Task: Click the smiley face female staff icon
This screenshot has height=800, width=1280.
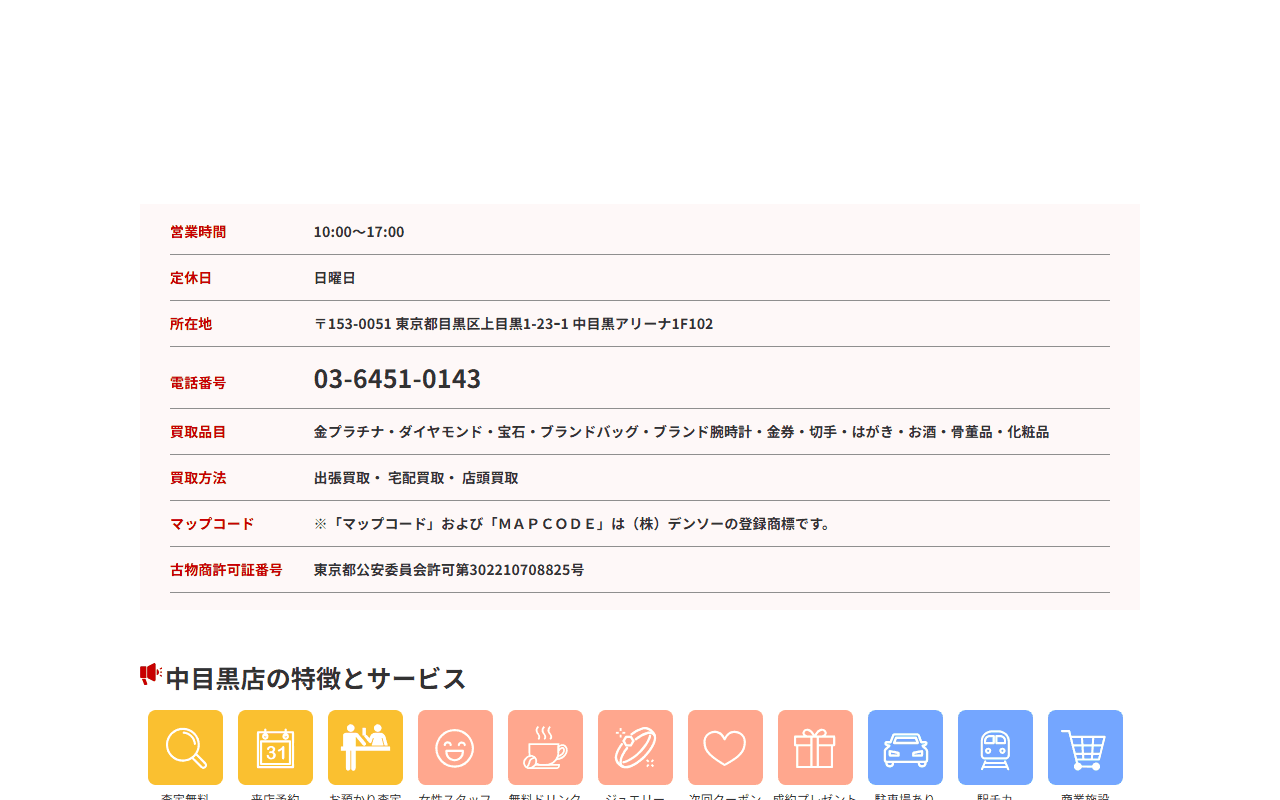Action: coord(455,747)
